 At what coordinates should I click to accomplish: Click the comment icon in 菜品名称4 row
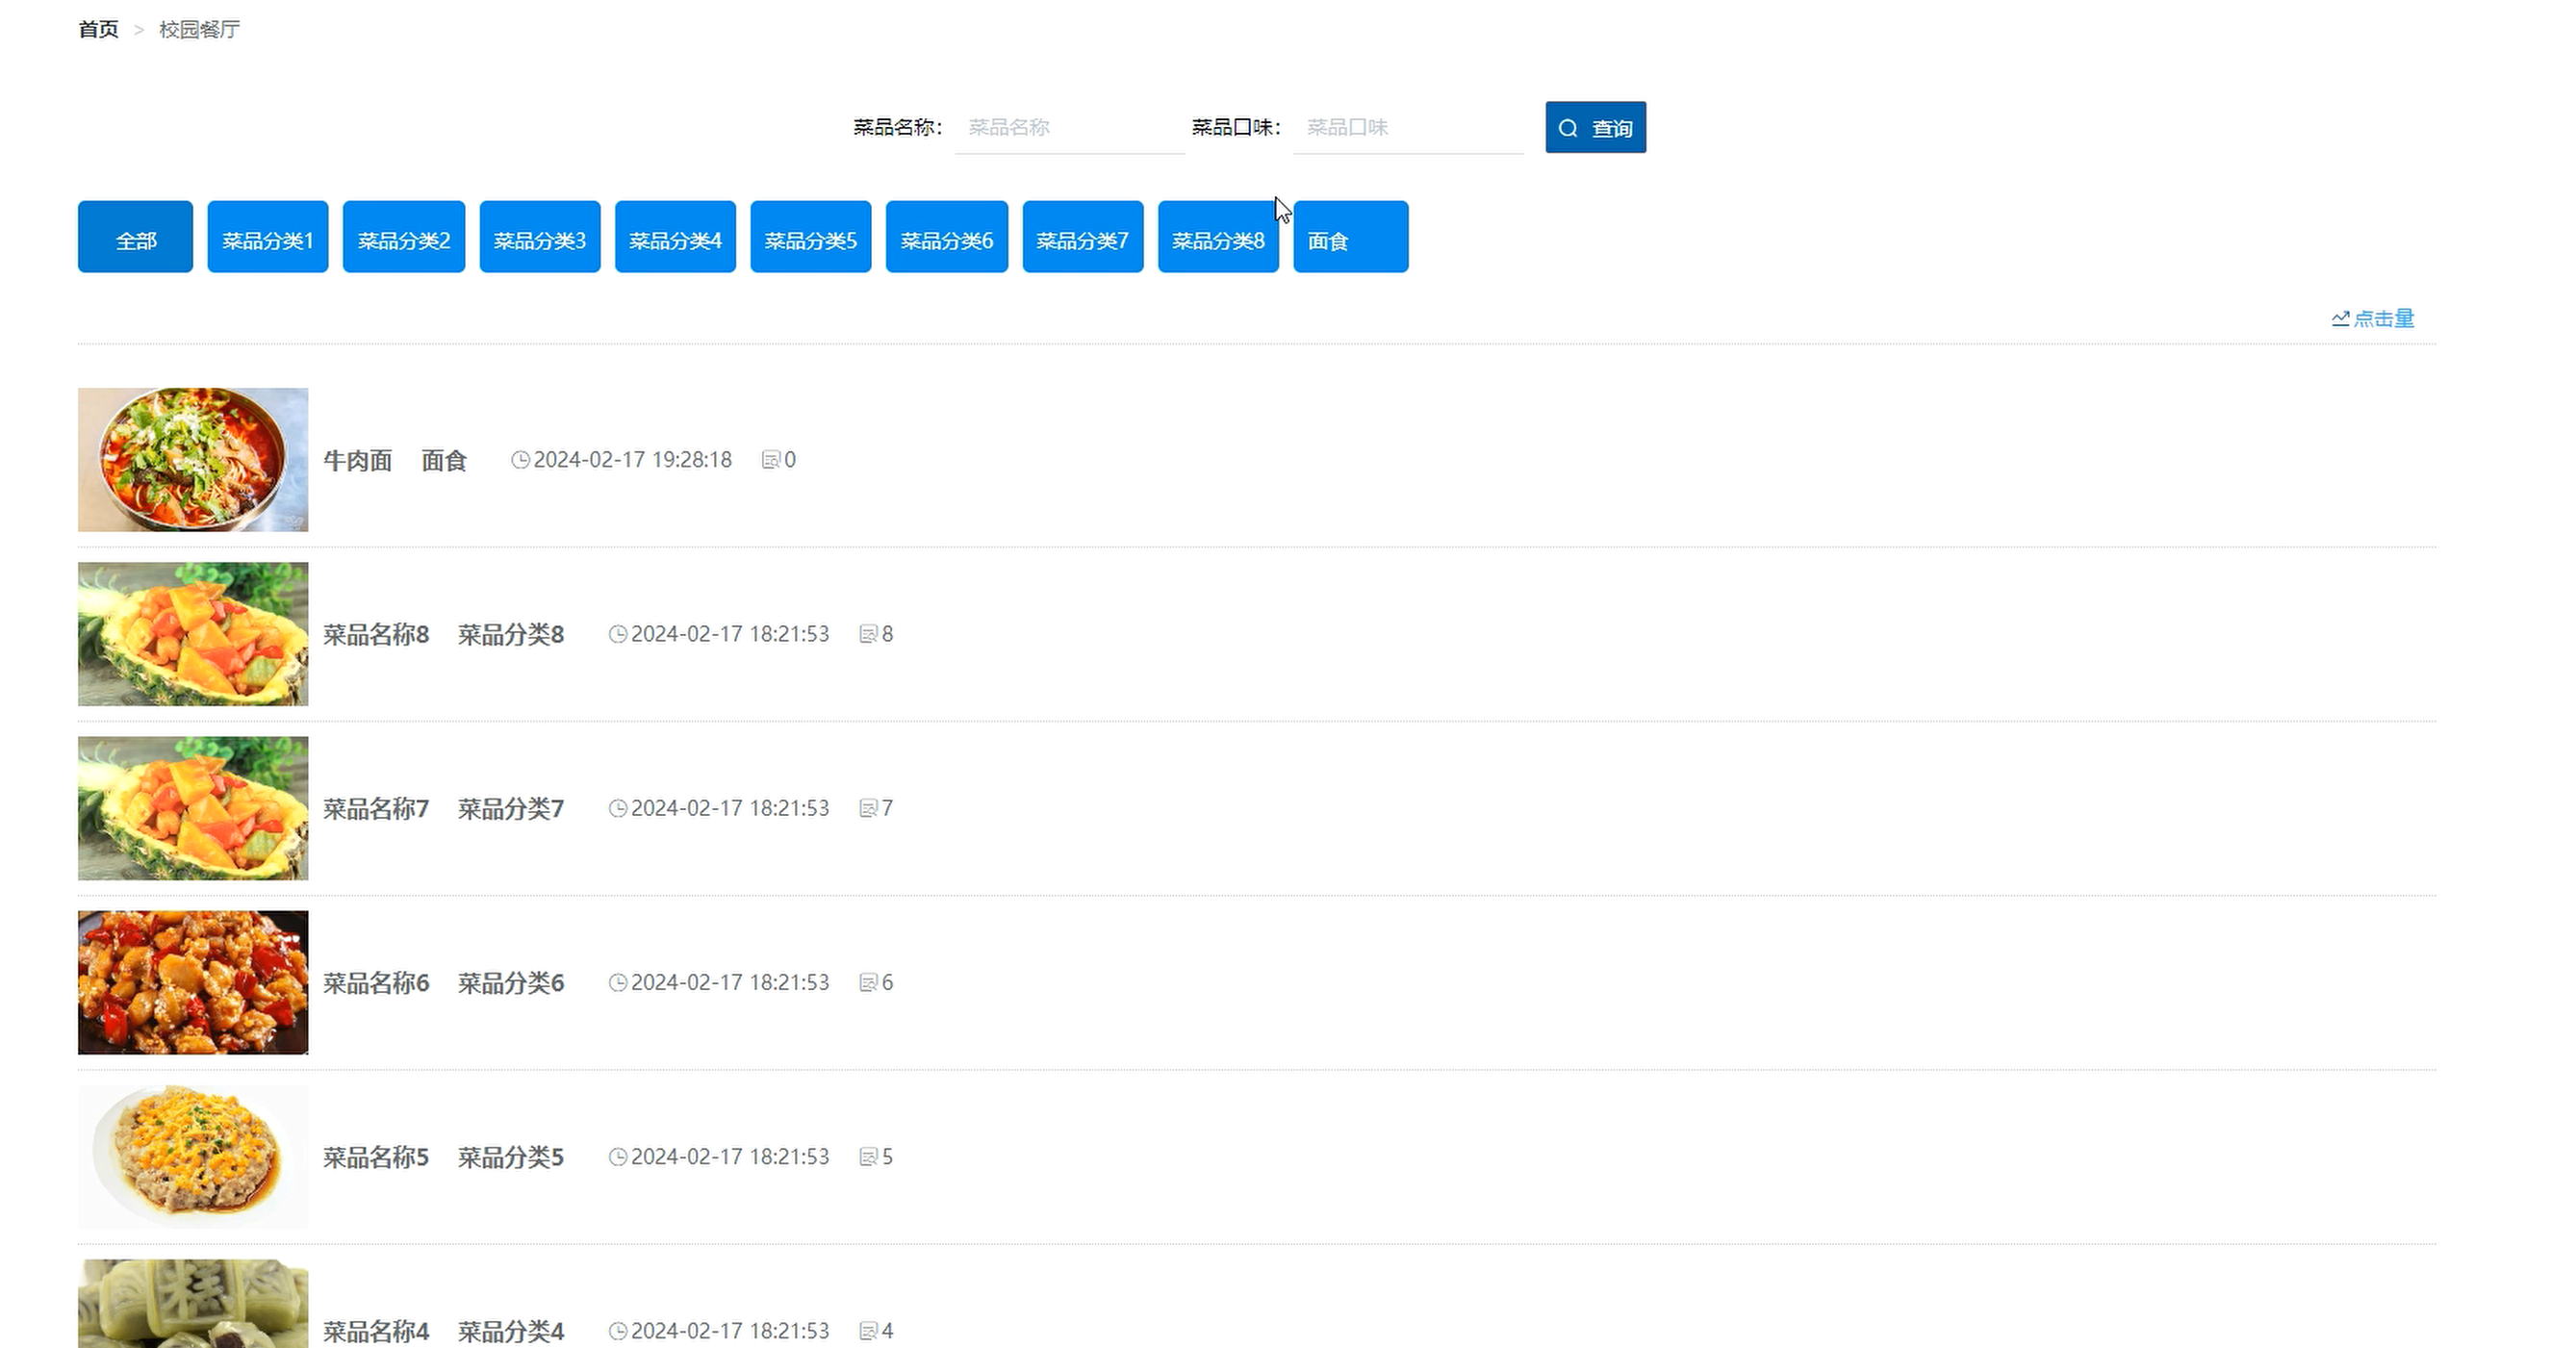(868, 1331)
